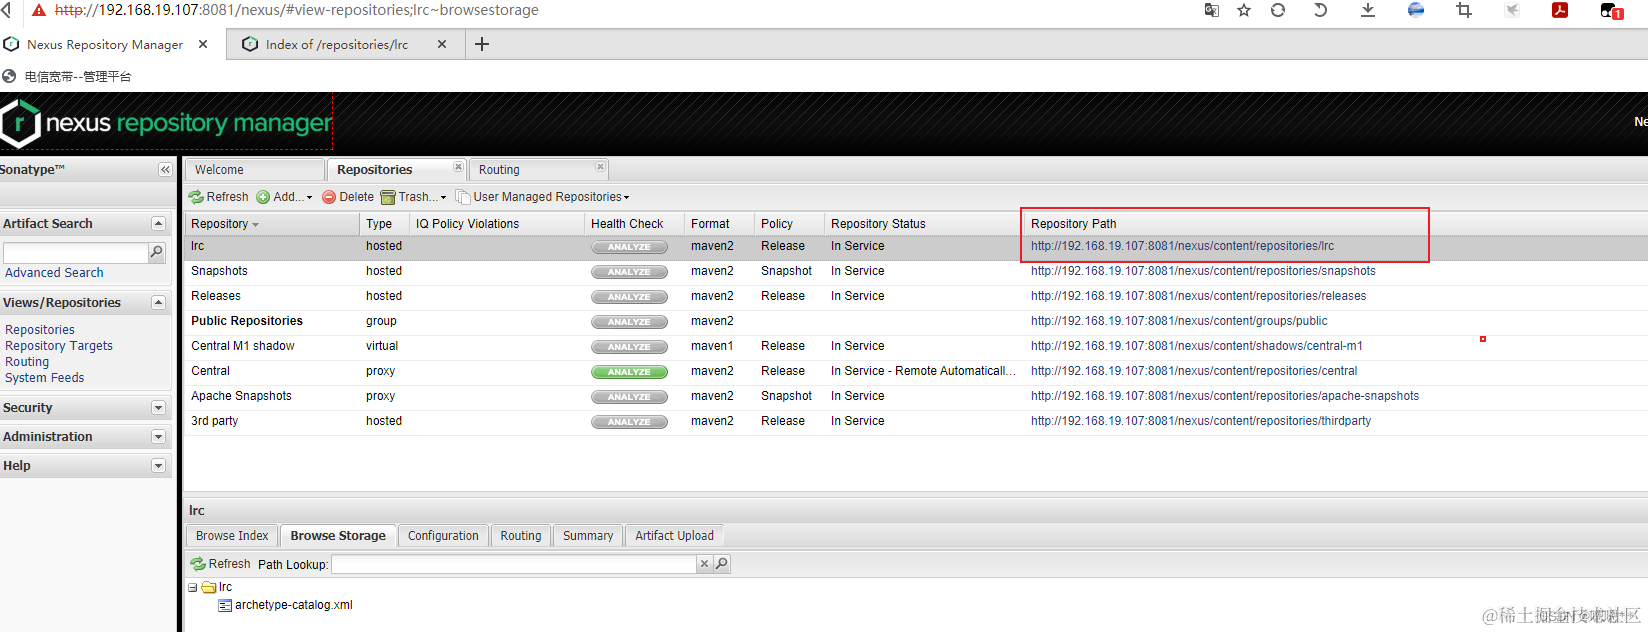
Task: Collapse the Artifact Search section
Action: [x=158, y=223]
